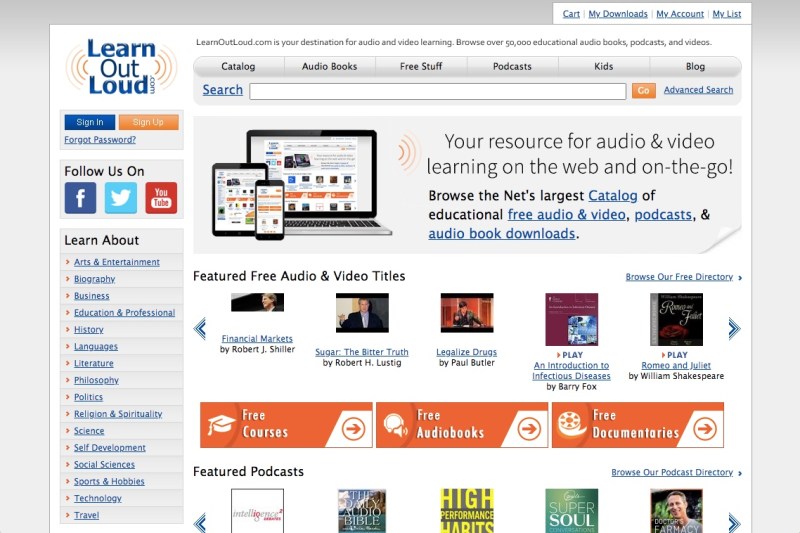Screen dimensions: 800x533
Task: Select the Languages category
Action: coord(96,346)
